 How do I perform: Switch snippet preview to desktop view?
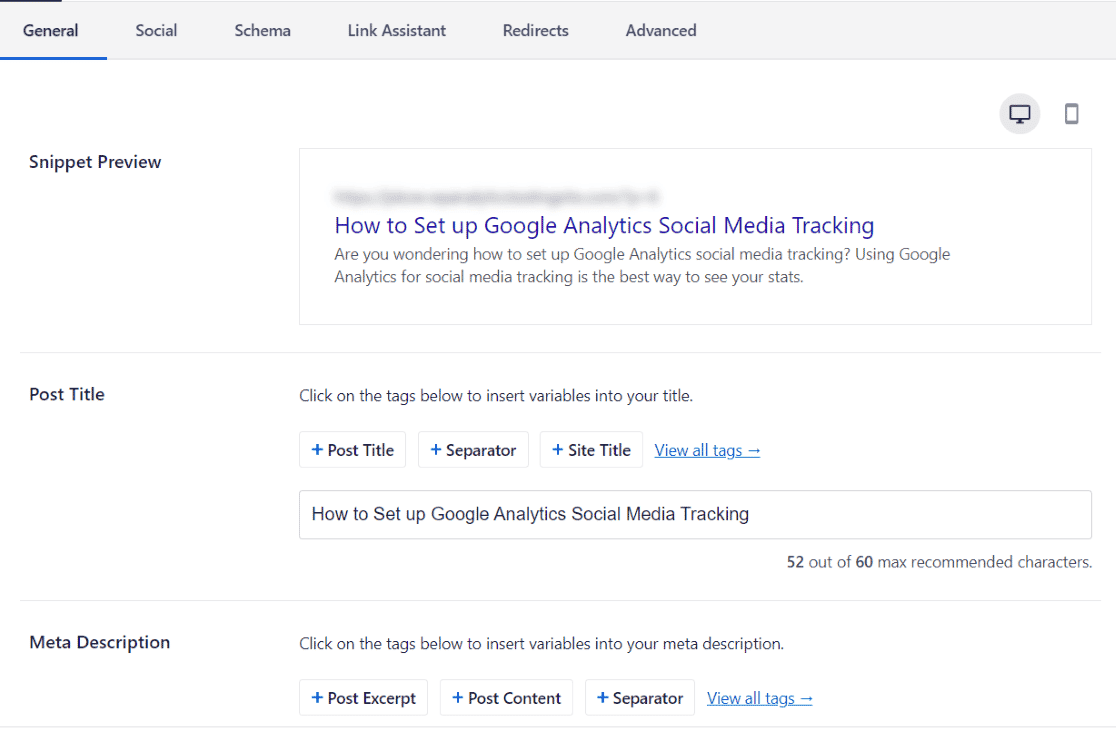pyautogui.click(x=1019, y=113)
